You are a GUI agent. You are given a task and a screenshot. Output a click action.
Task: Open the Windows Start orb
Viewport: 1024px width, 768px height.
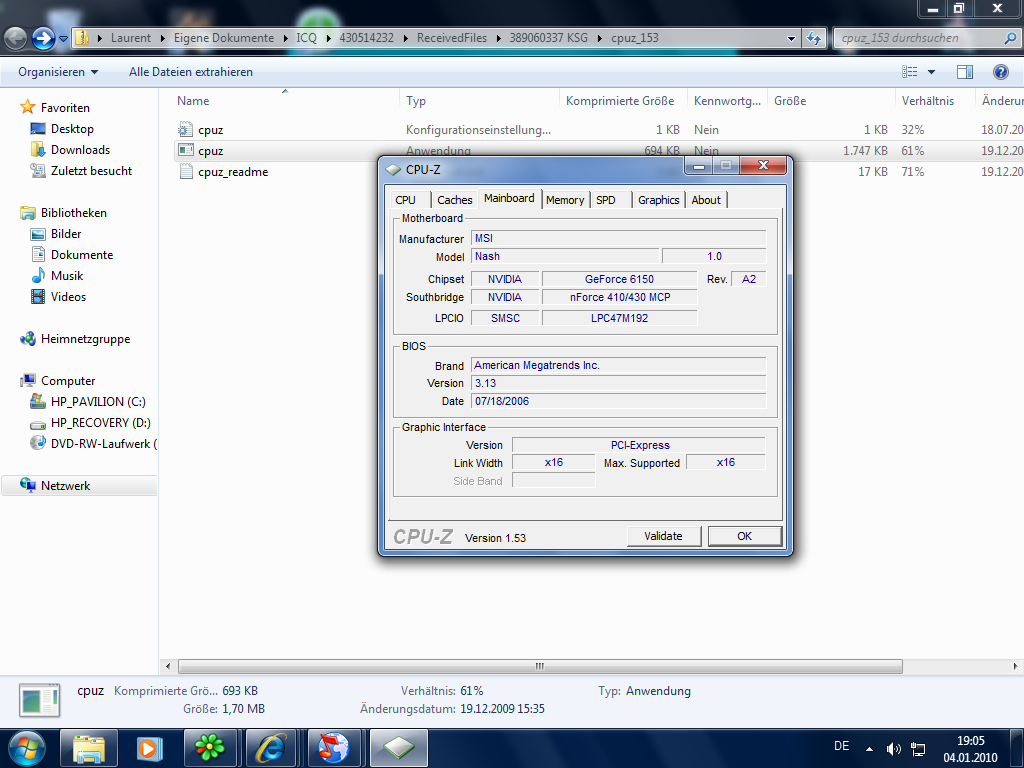click(x=27, y=748)
